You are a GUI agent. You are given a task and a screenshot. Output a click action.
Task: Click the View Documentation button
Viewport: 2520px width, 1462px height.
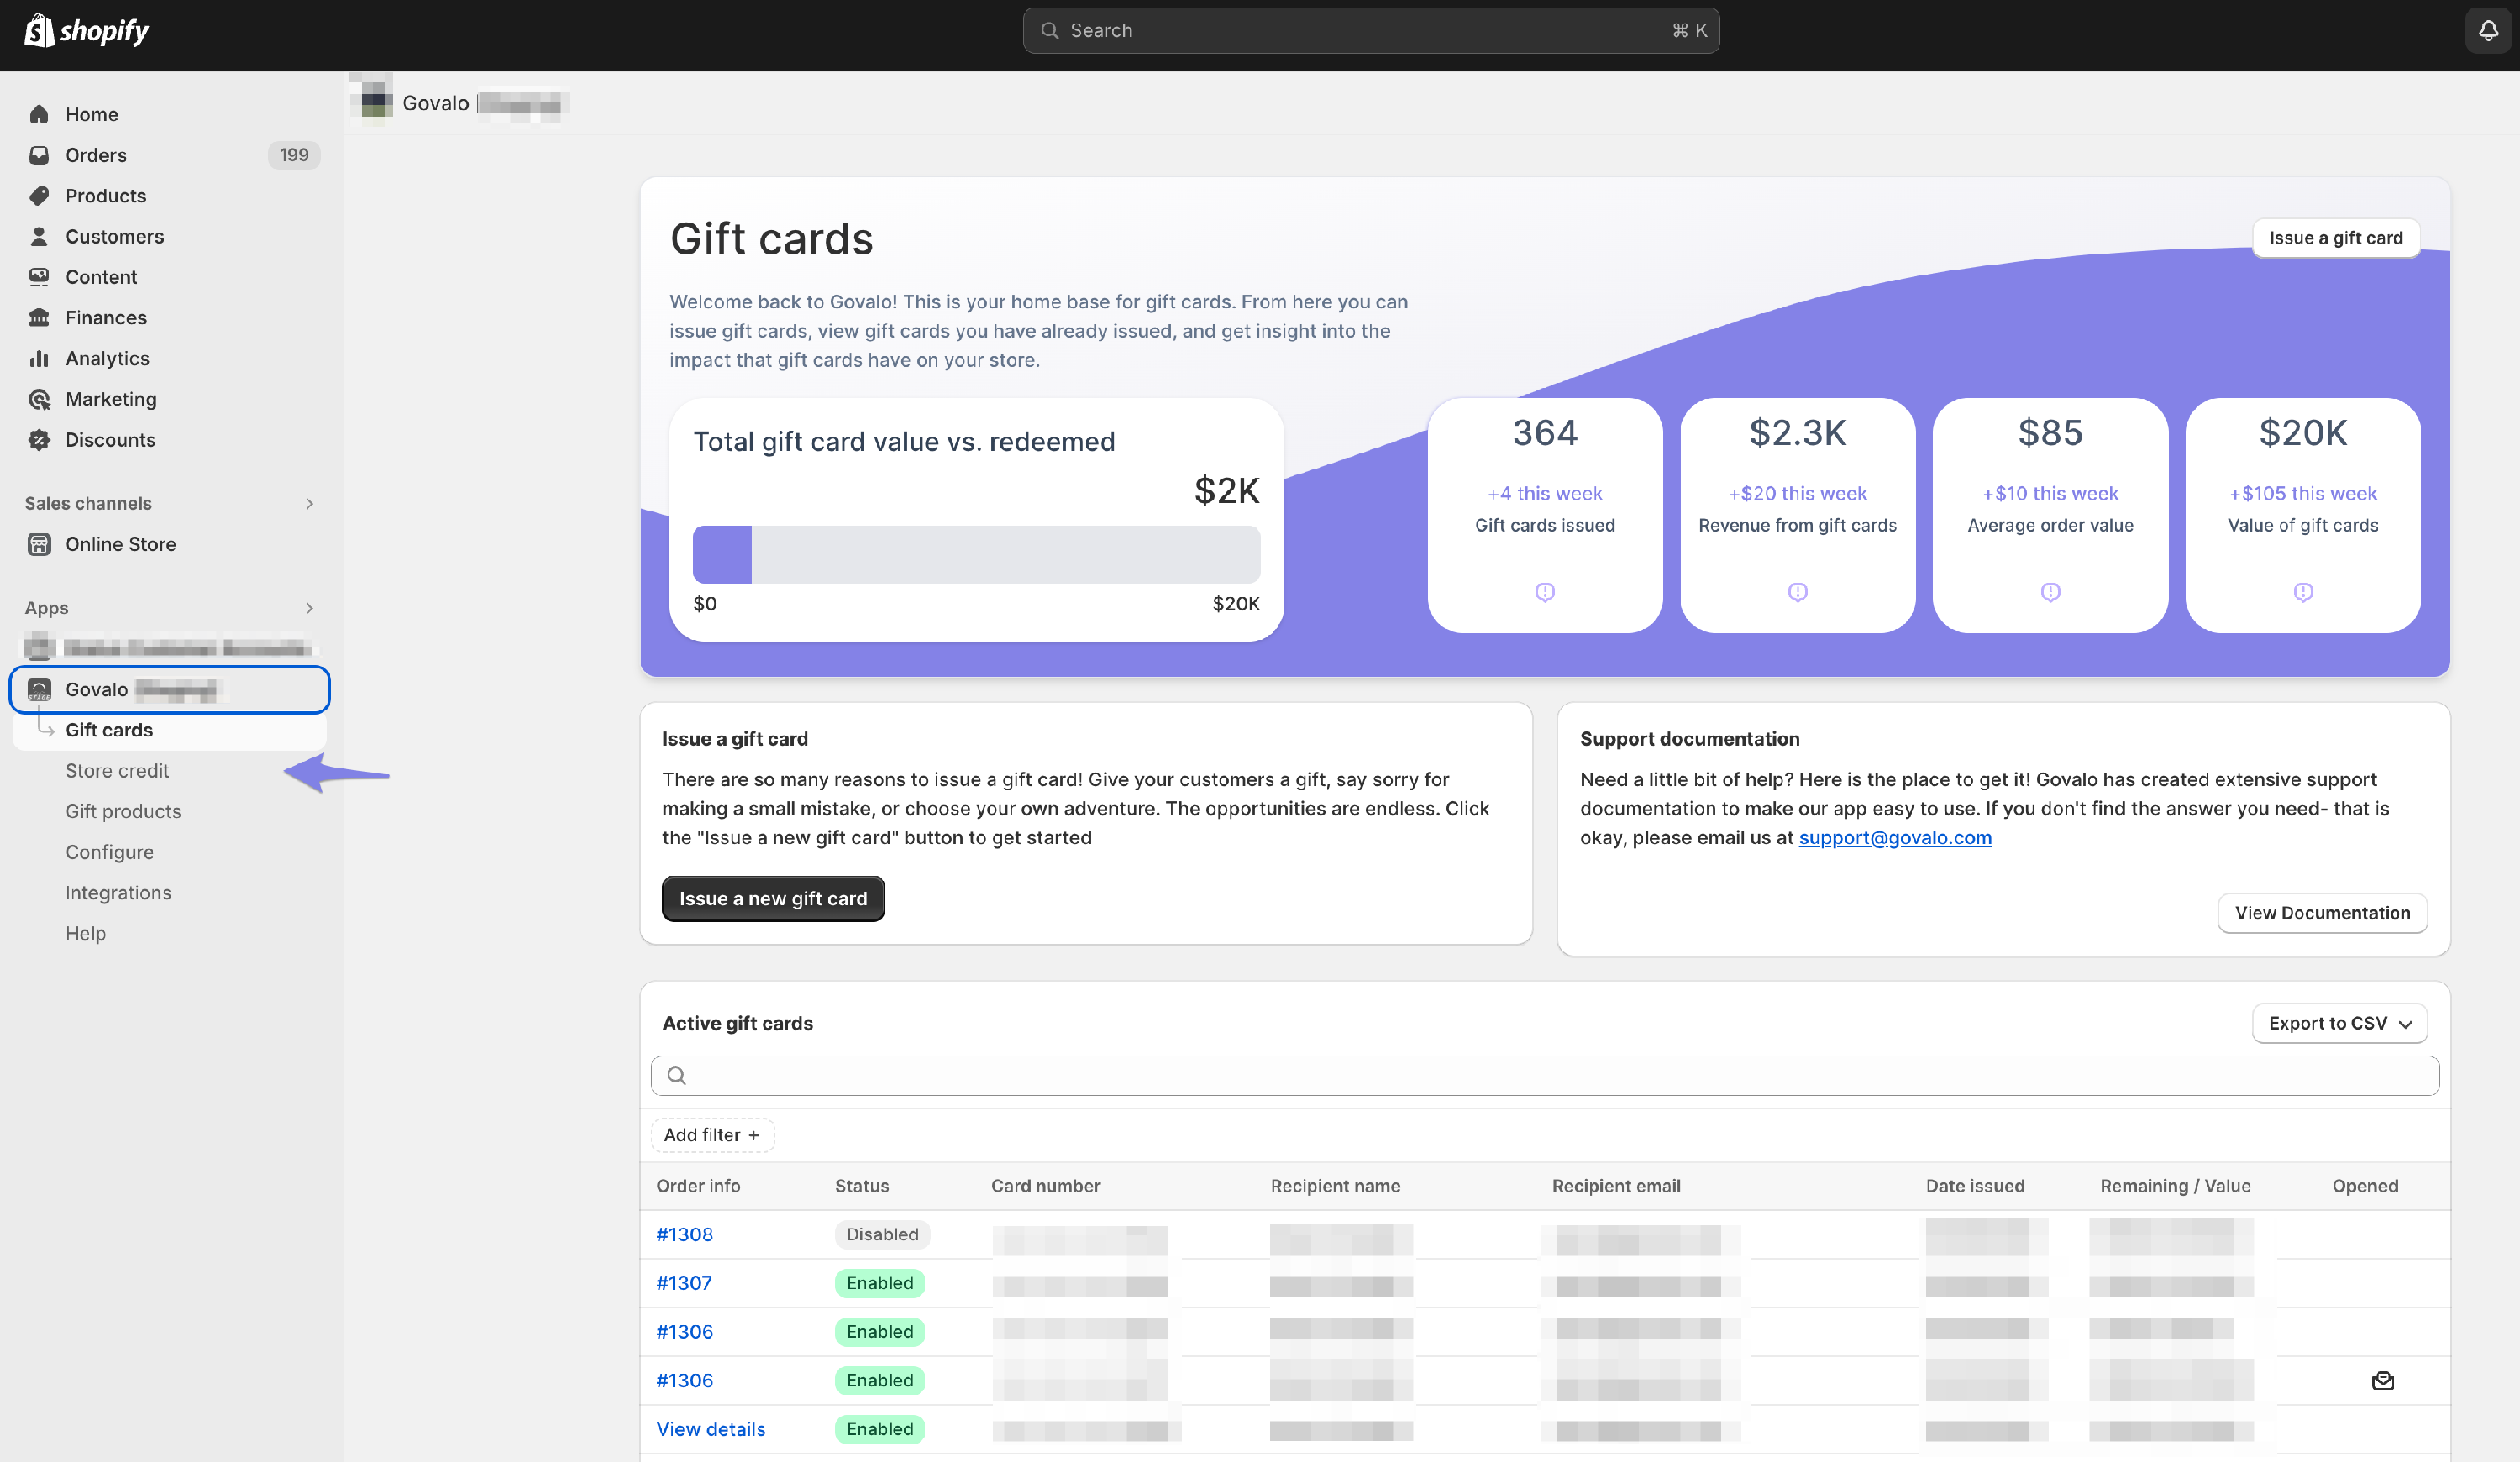coord(2322,912)
